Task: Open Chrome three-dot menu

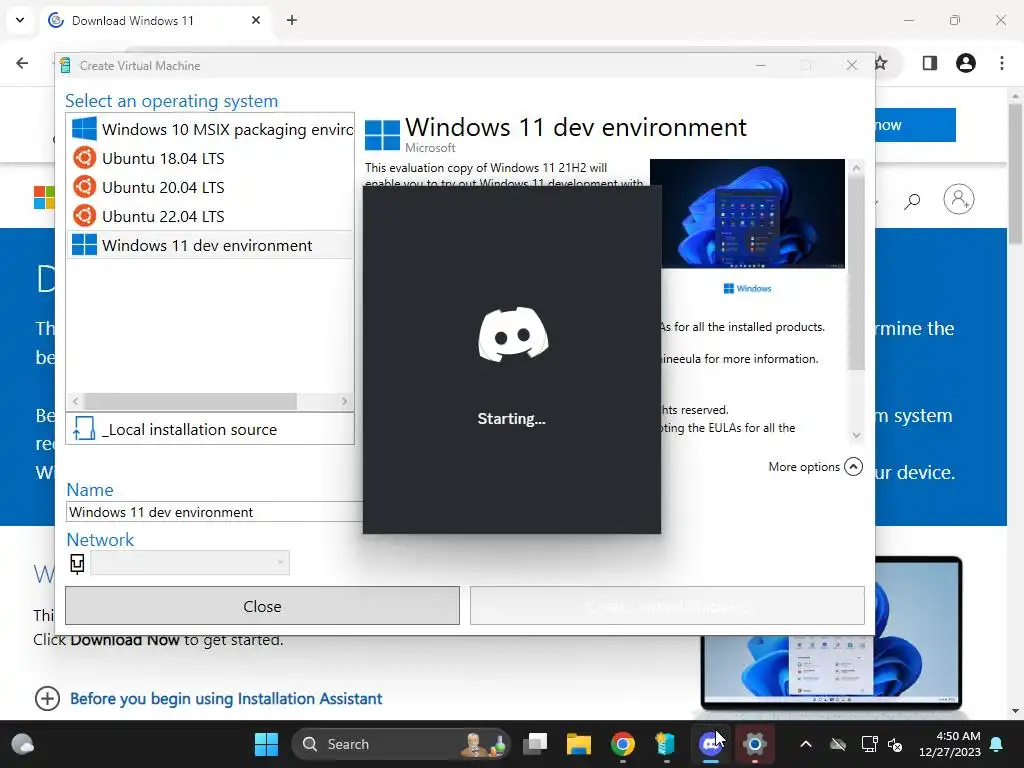Action: (x=1002, y=63)
